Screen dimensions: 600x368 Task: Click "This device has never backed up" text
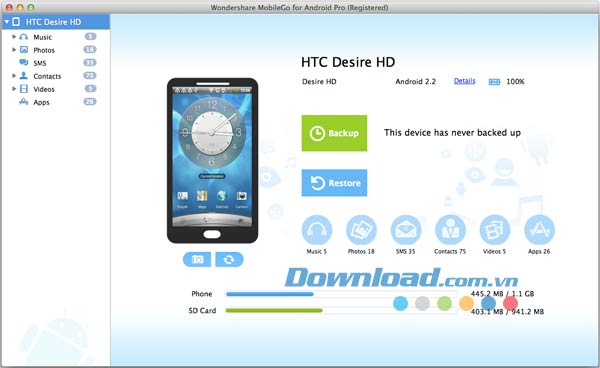(452, 133)
